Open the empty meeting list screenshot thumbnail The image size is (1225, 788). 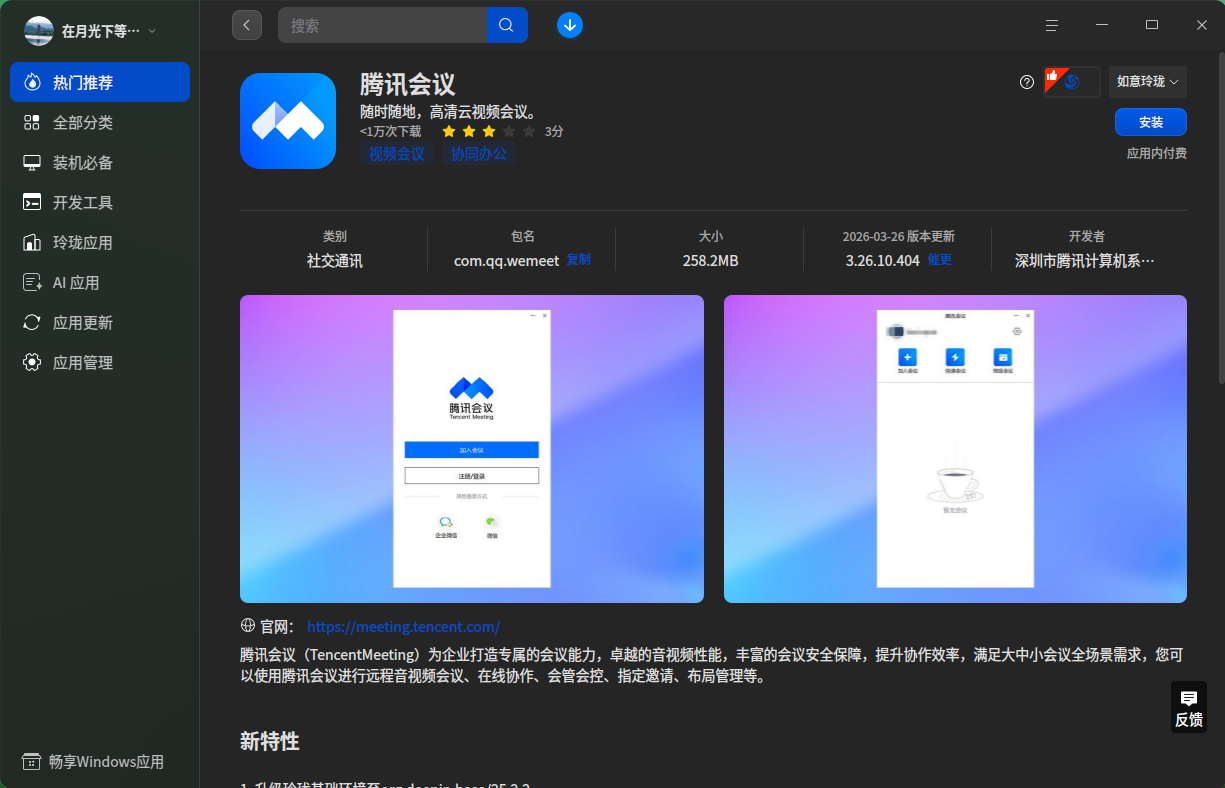(x=955, y=449)
